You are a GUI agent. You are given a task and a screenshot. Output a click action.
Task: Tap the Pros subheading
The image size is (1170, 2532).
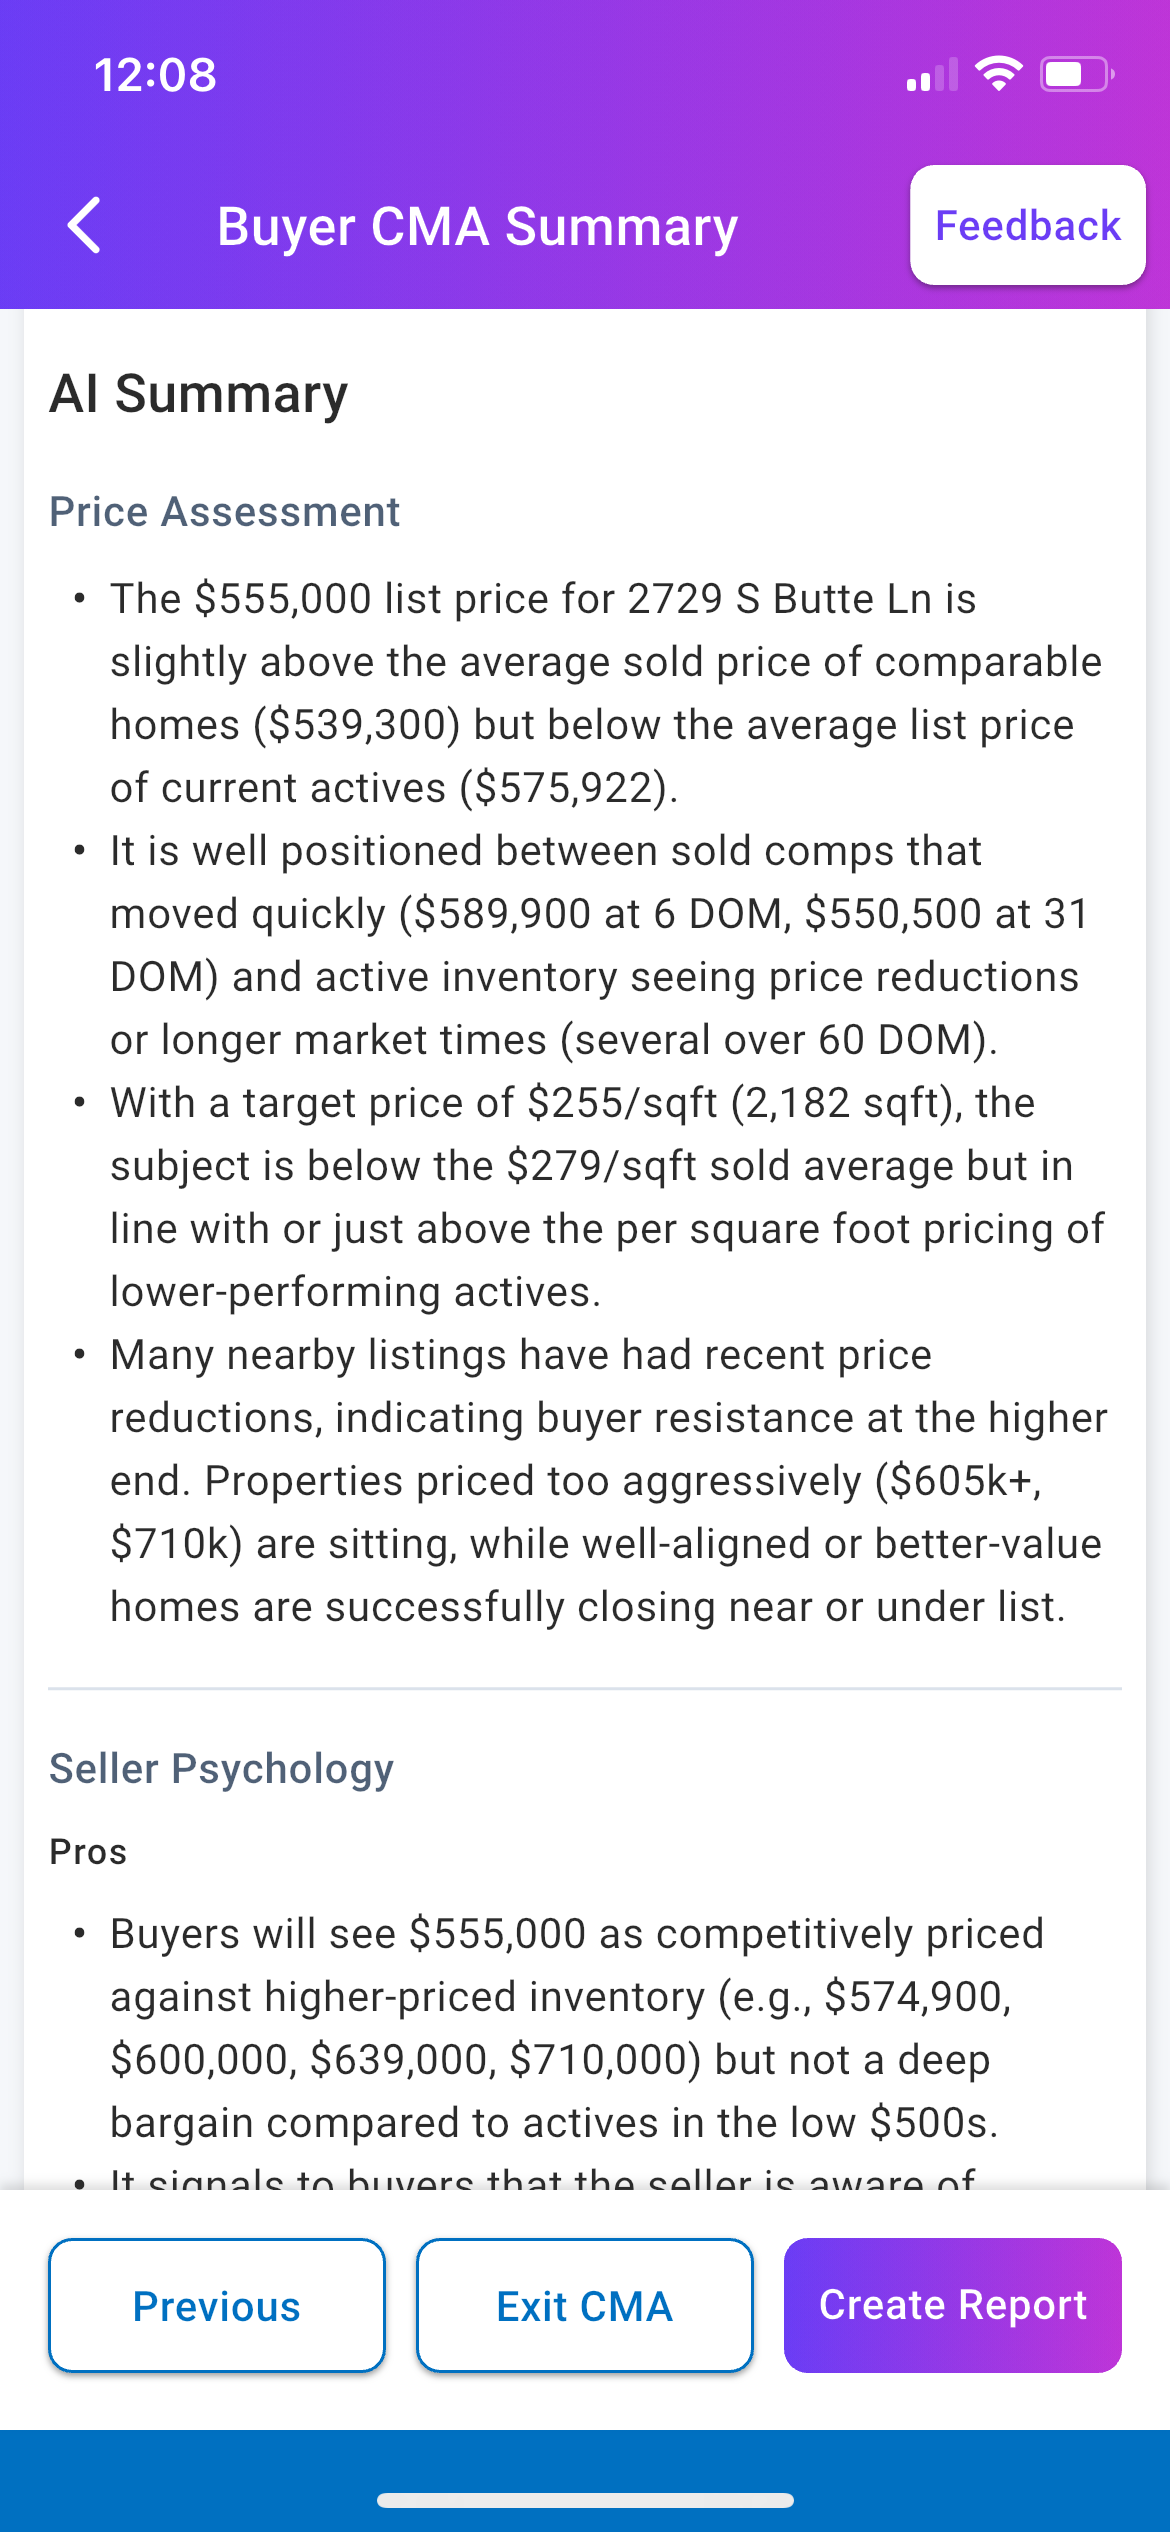[x=88, y=1852]
